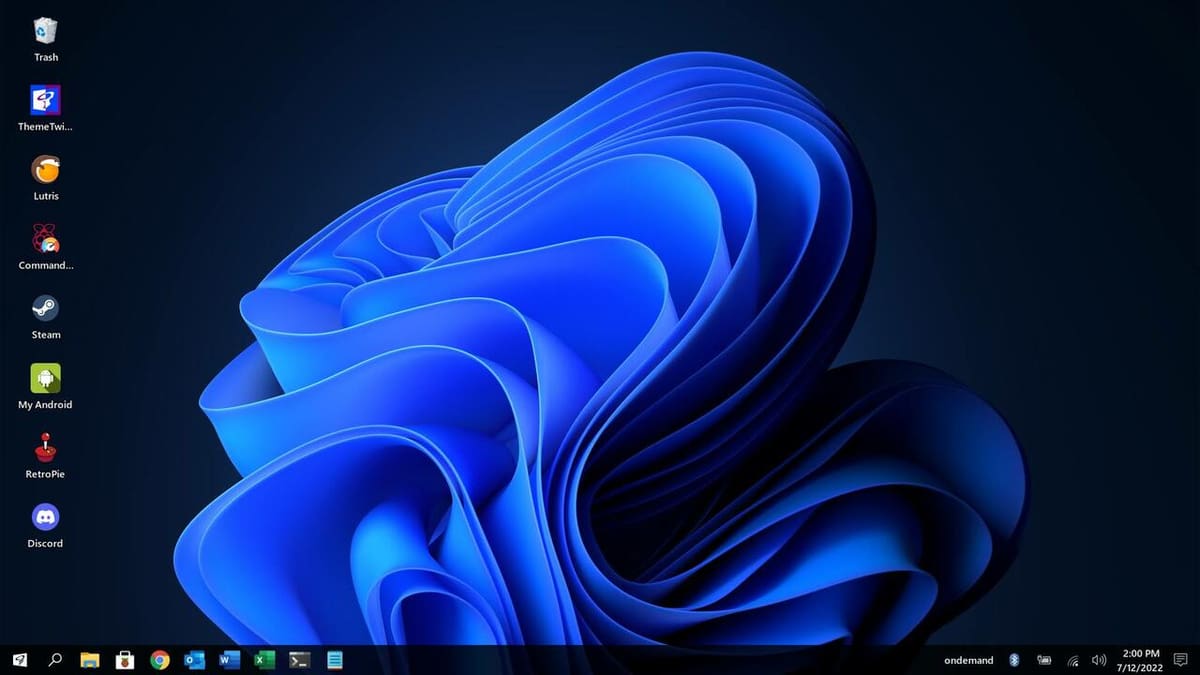Open the terminal from the taskbar
The width and height of the screenshot is (1200, 675).
pyautogui.click(x=299, y=660)
